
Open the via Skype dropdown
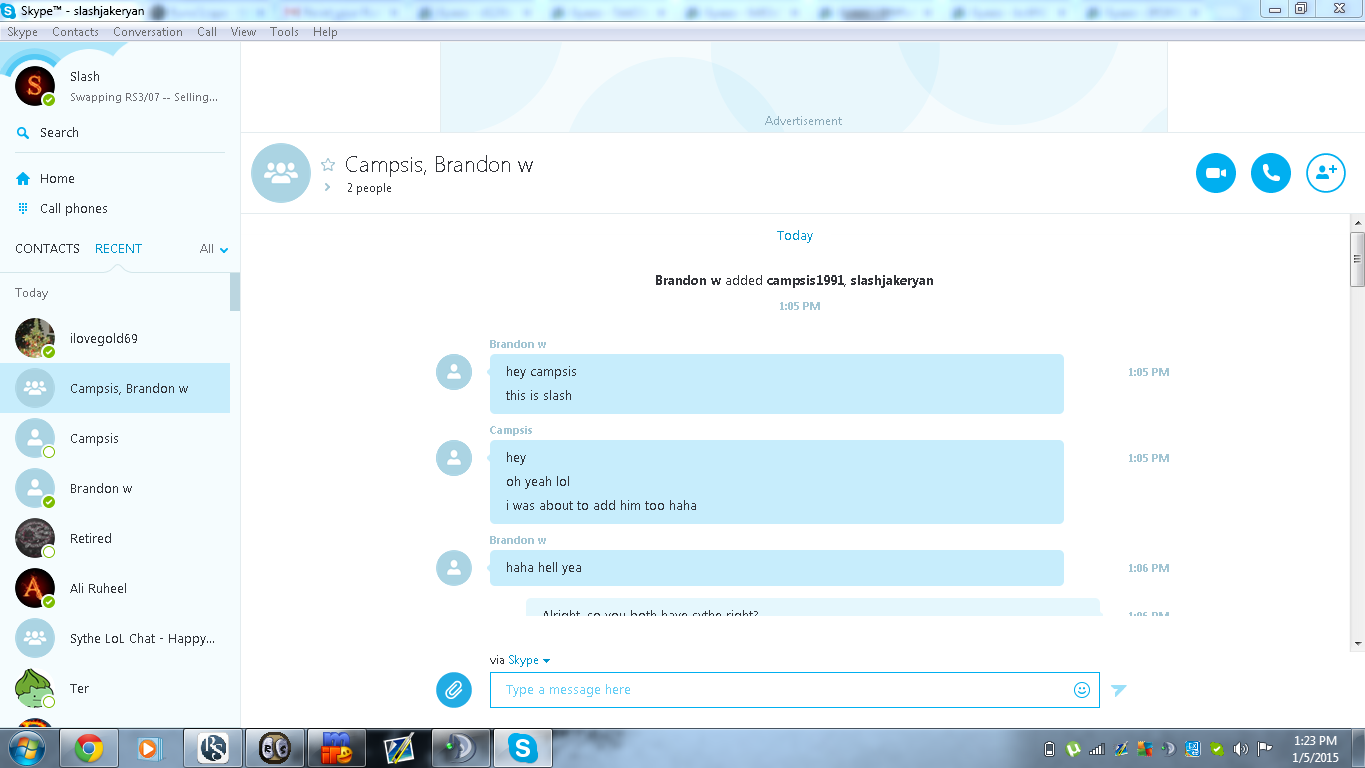point(529,660)
